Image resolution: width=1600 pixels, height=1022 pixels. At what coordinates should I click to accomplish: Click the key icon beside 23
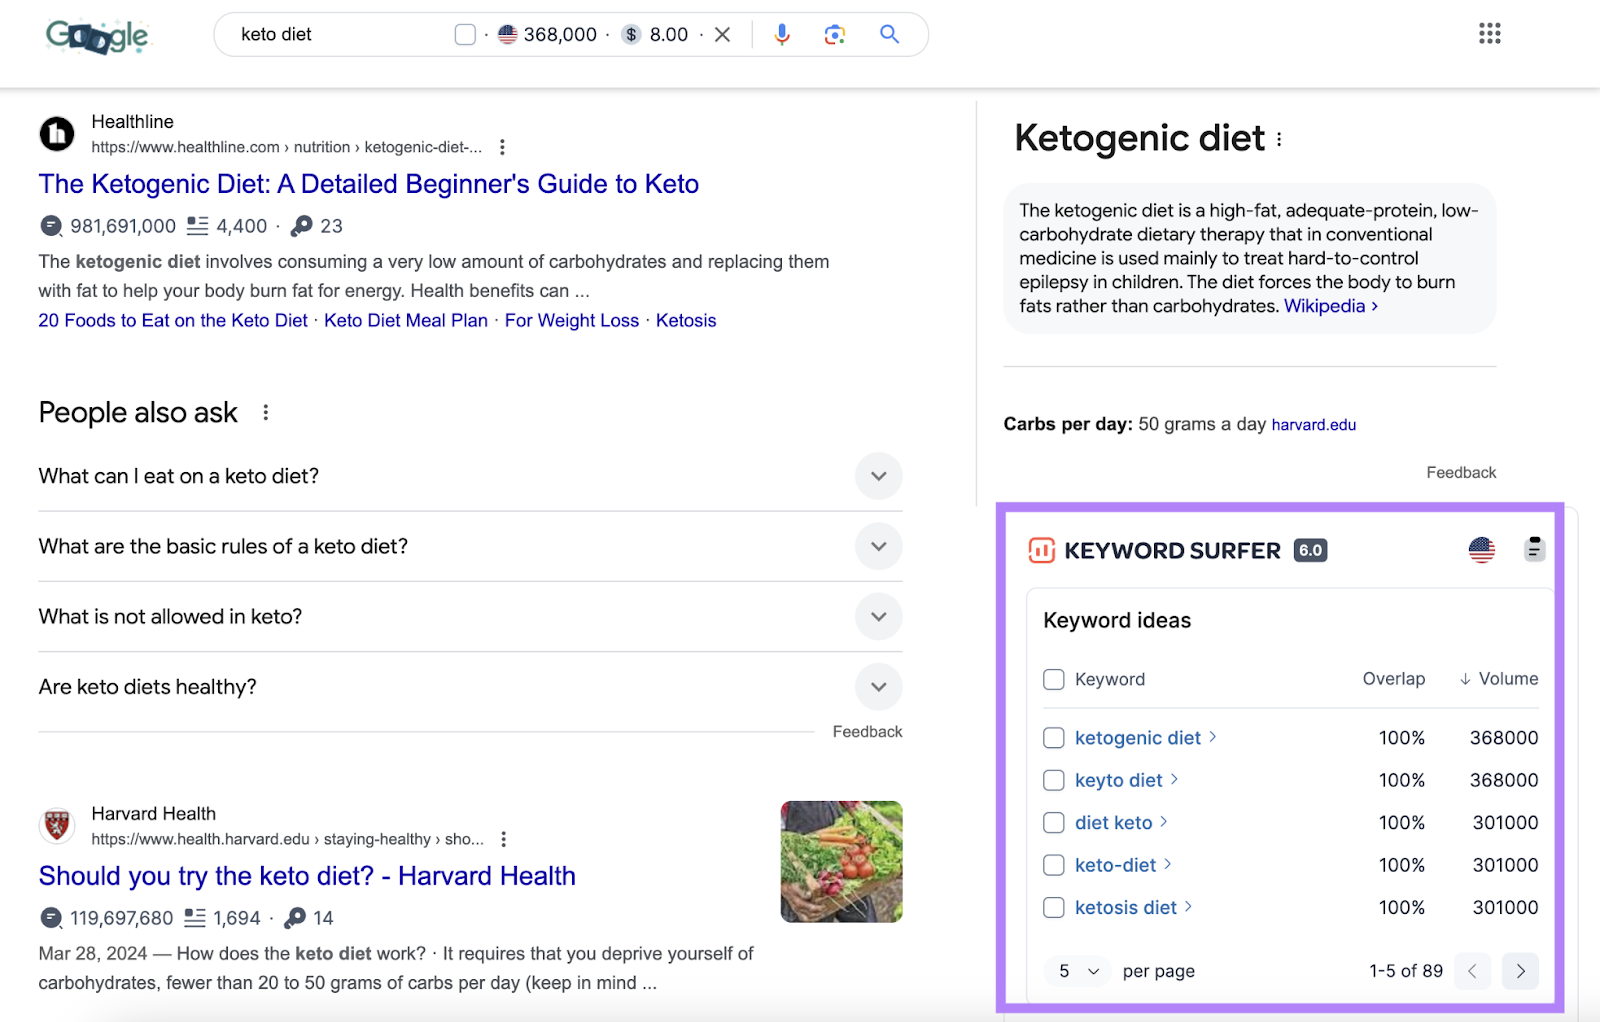coord(301,226)
